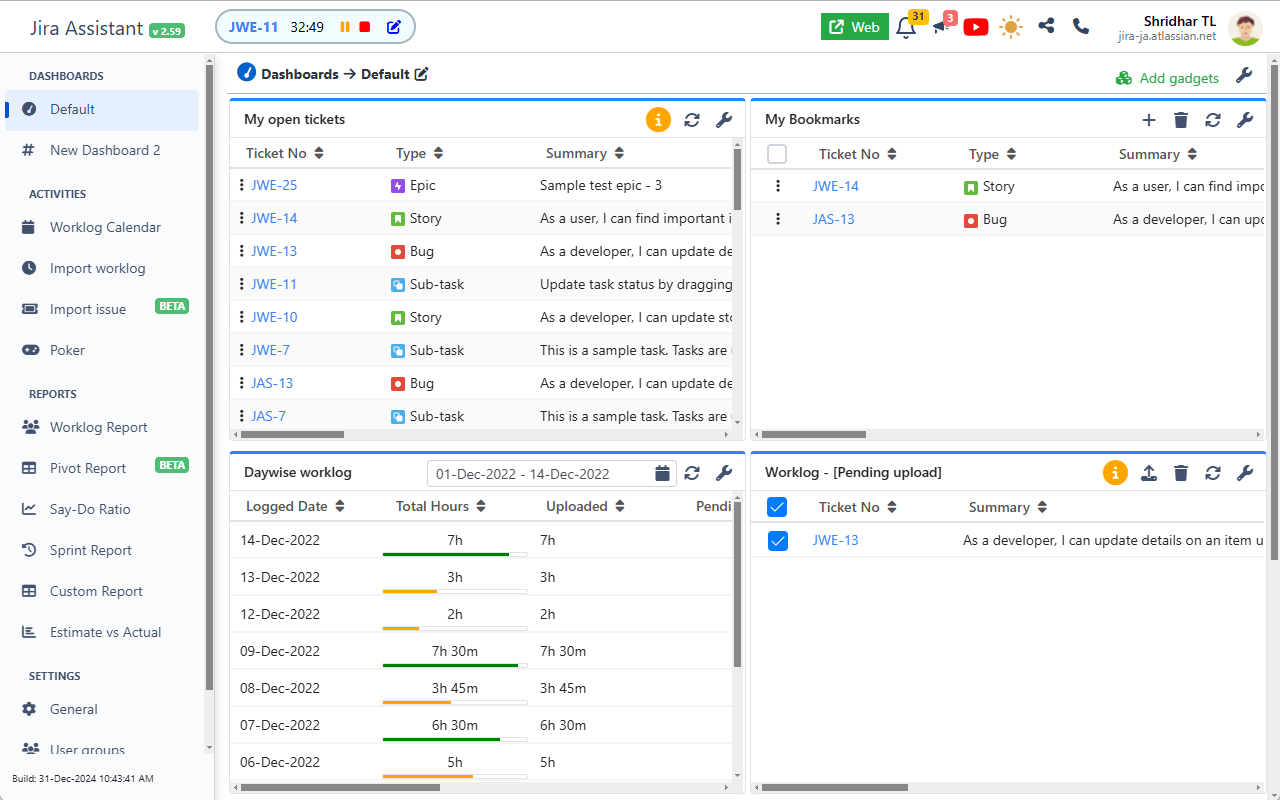Click the green Web button

click(855, 27)
